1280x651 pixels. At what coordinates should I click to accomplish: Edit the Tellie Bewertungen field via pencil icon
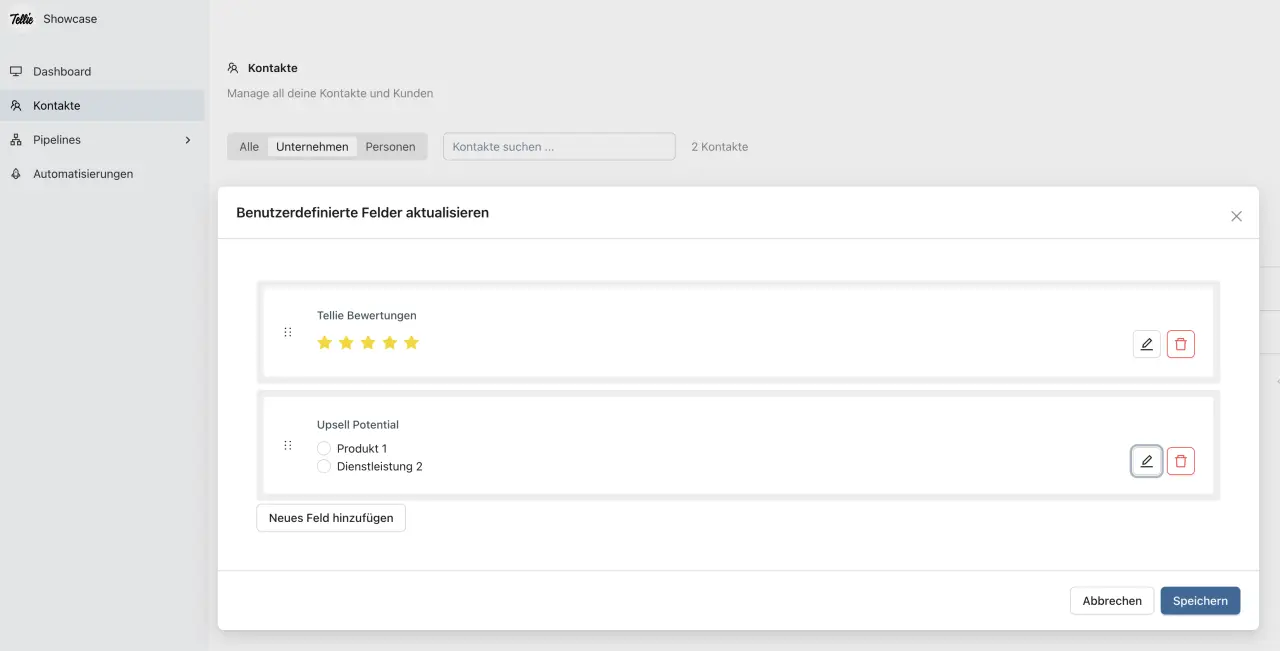1146,343
